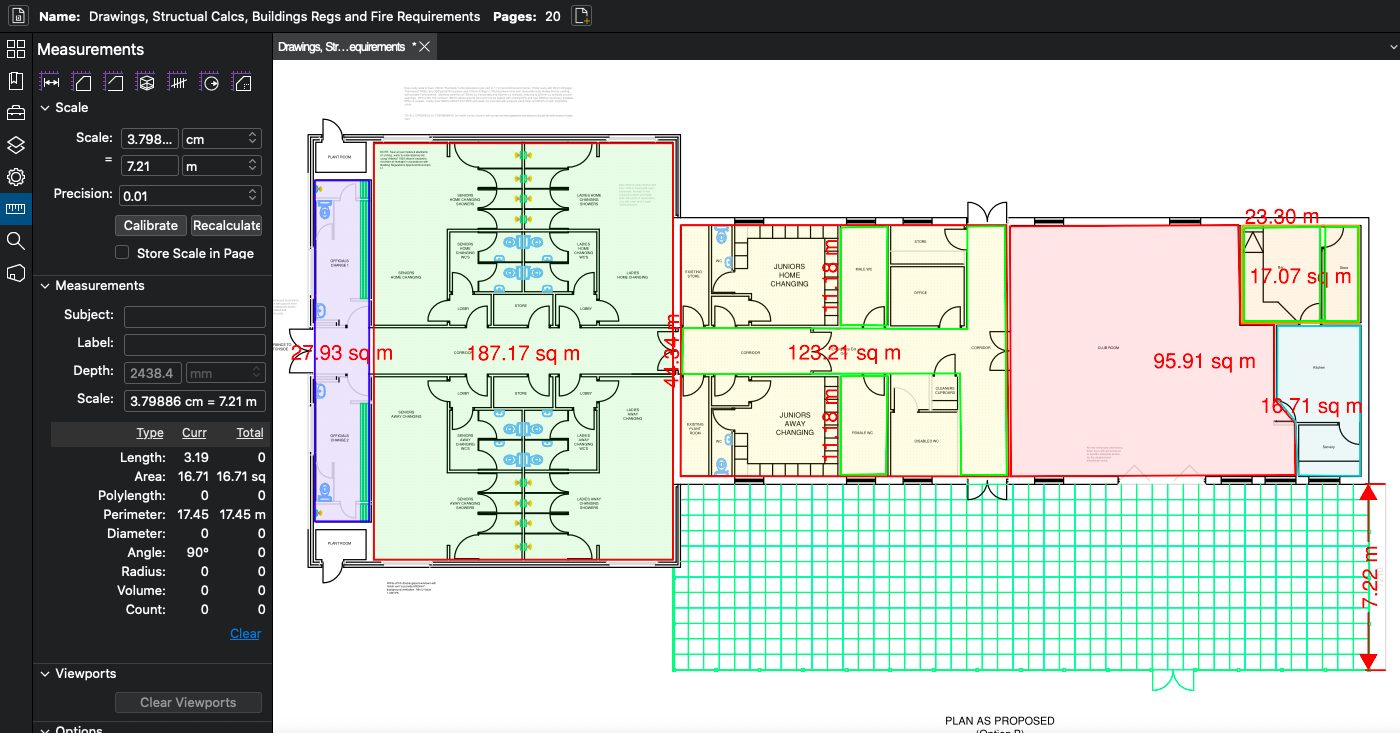The width and height of the screenshot is (1400, 733).
Task: Select the open polygon perimeter measuring tool
Action: pyautogui.click(x=115, y=83)
